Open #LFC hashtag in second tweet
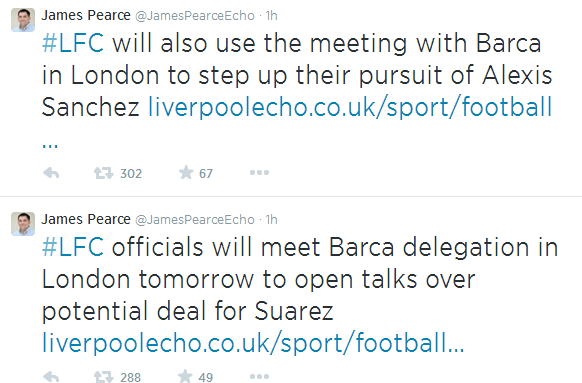Viewport: 582px width, 383px height. coord(73,247)
